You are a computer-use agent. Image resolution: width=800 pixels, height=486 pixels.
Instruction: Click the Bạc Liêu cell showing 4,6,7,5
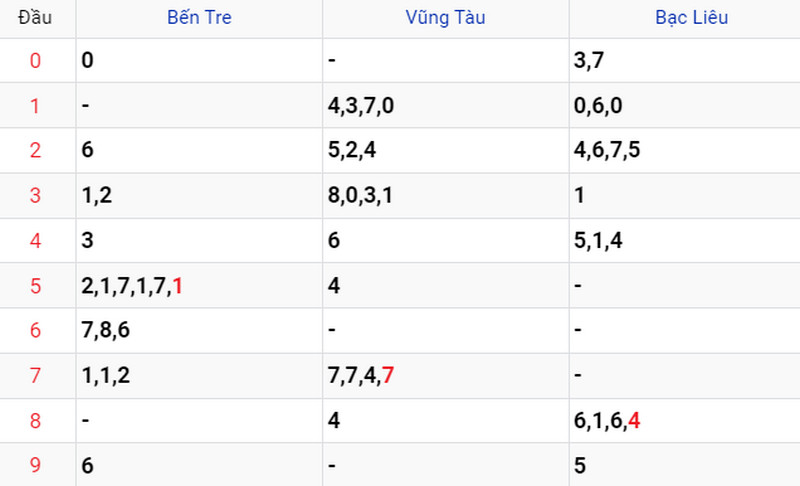pos(684,150)
